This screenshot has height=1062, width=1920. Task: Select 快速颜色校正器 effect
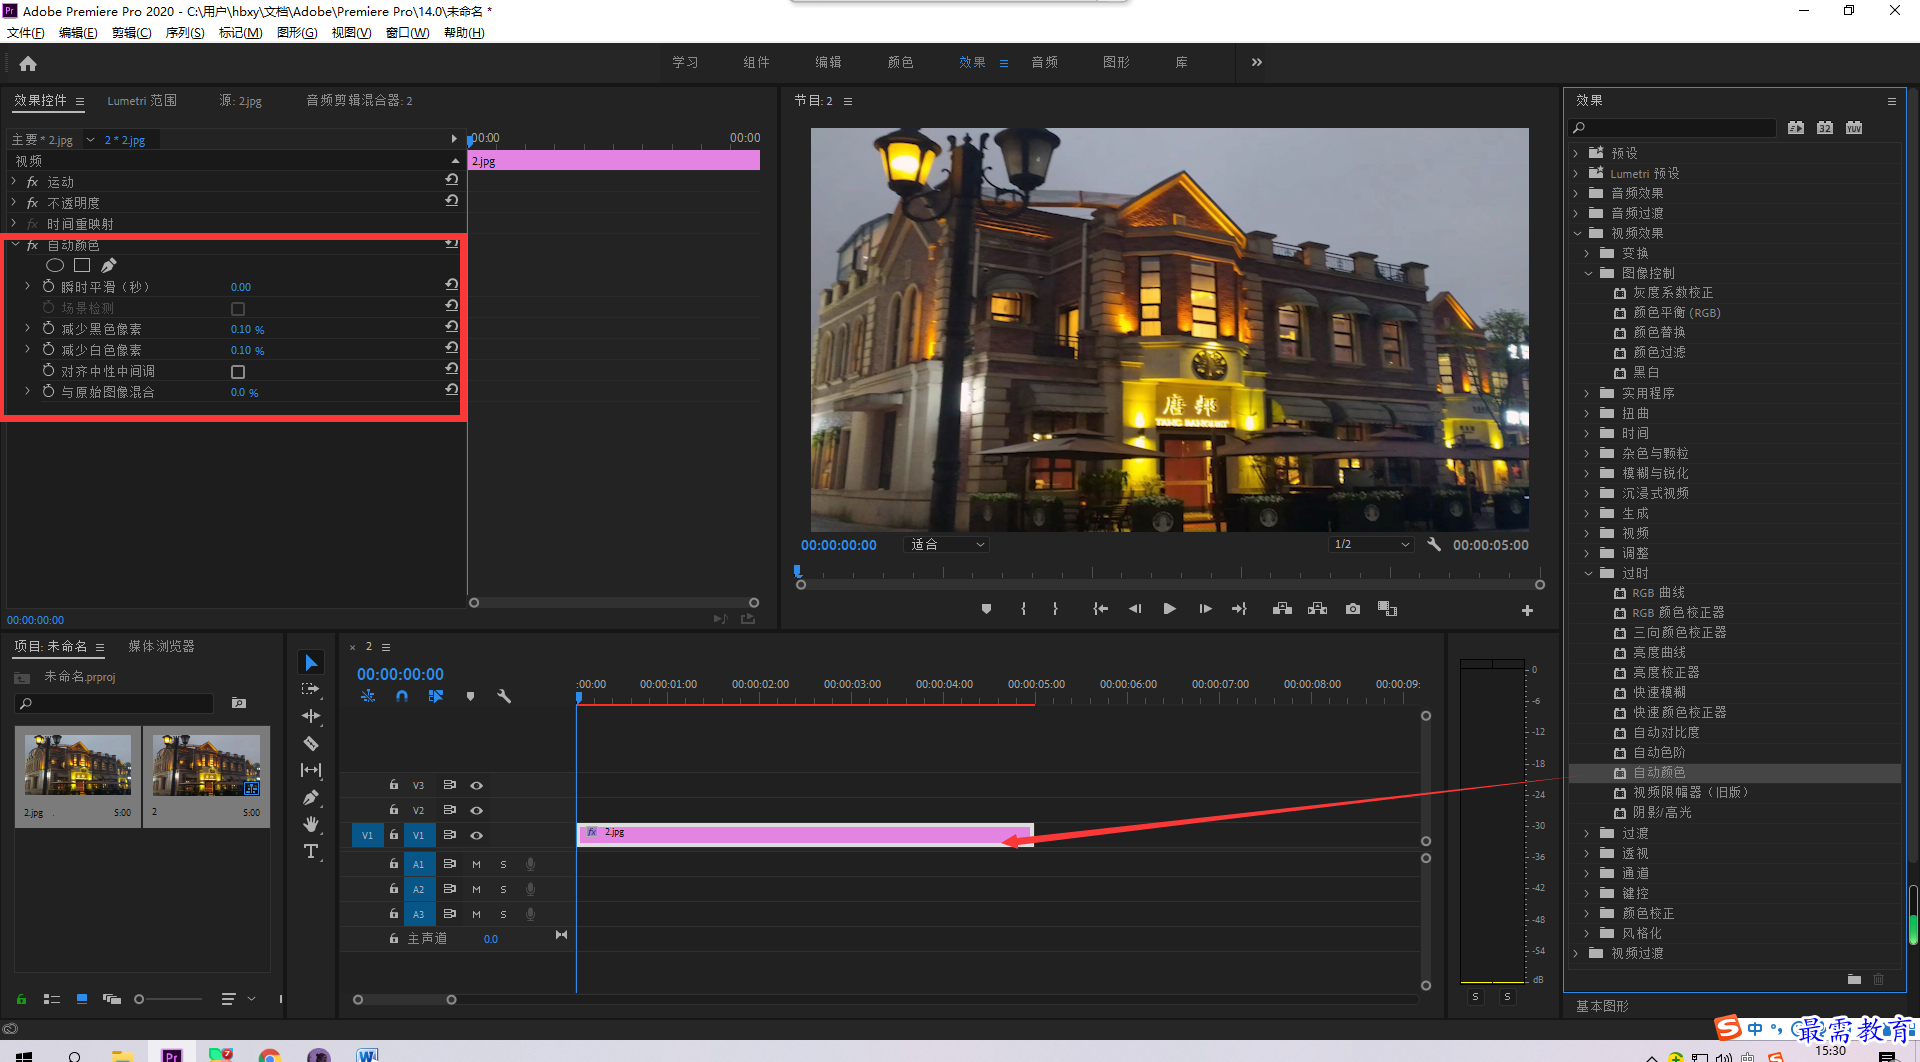click(1679, 713)
